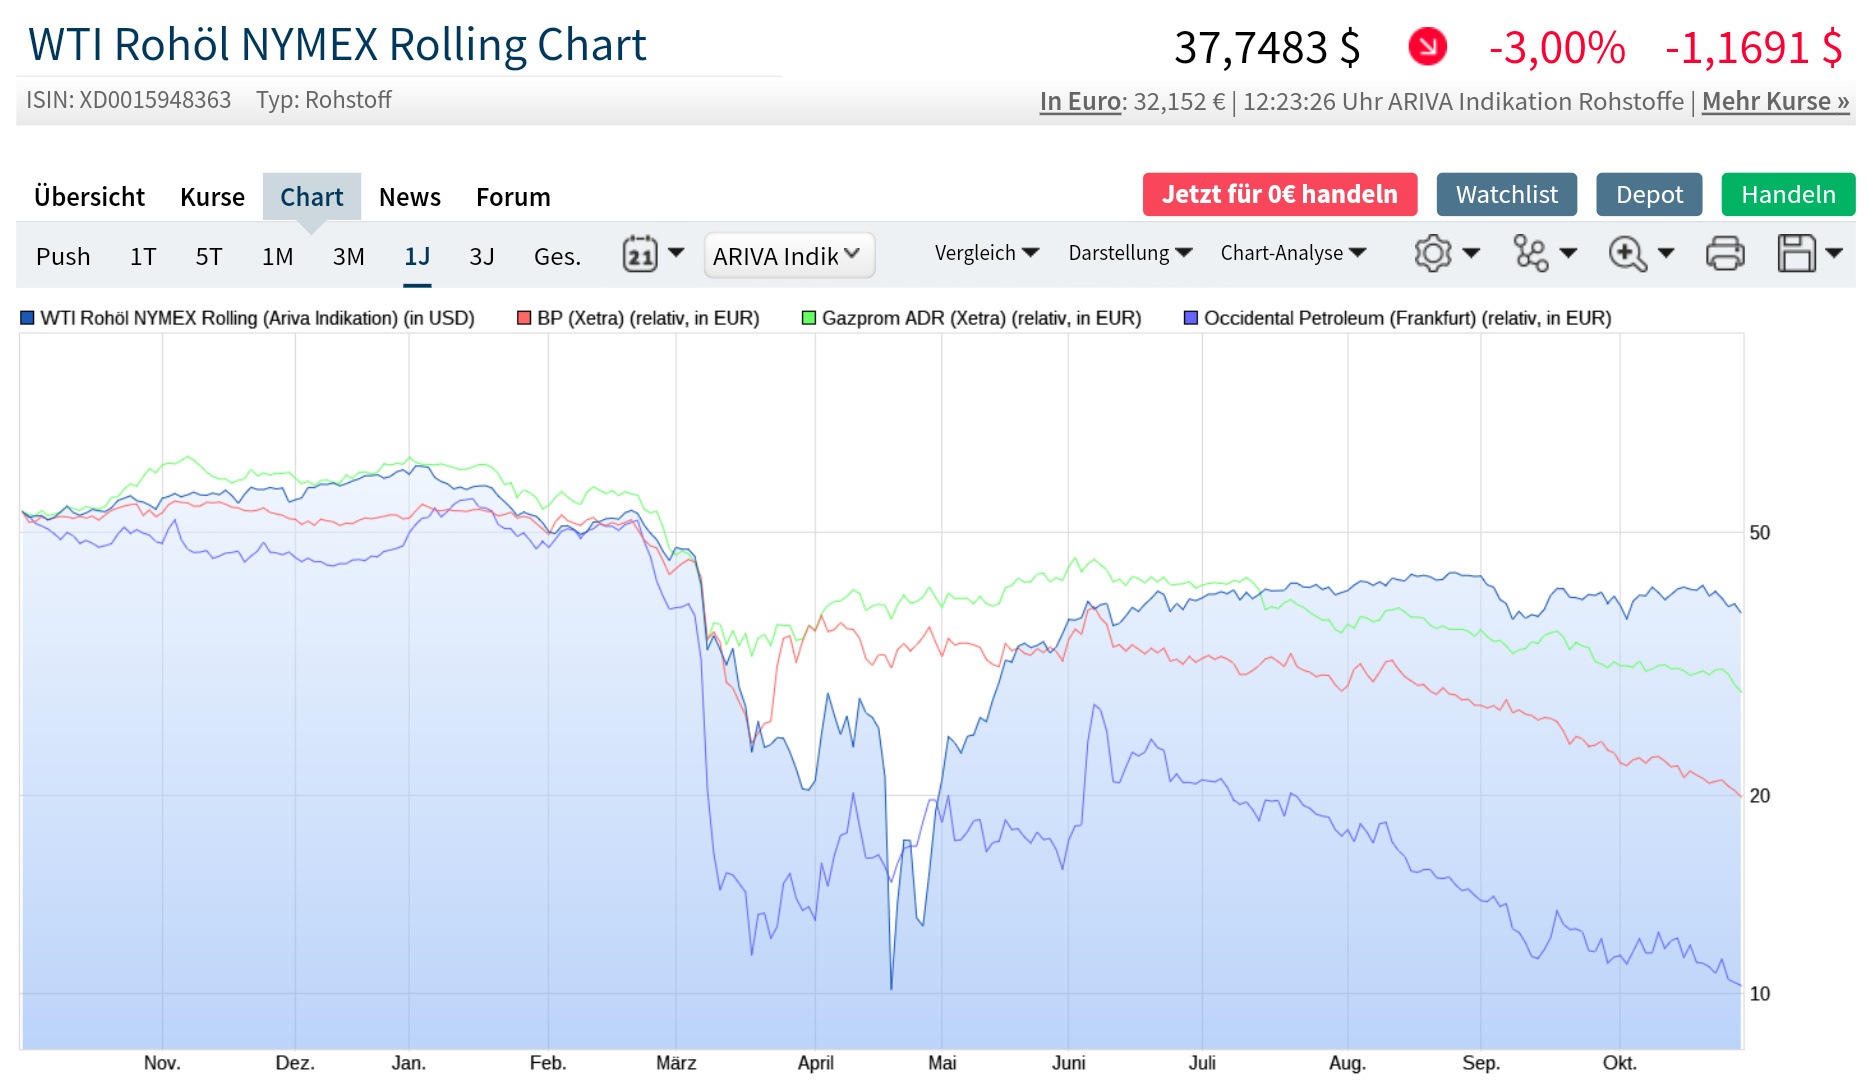The height and width of the screenshot is (1086, 1868).
Task: Select the 1M time range
Action: coord(277,256)
